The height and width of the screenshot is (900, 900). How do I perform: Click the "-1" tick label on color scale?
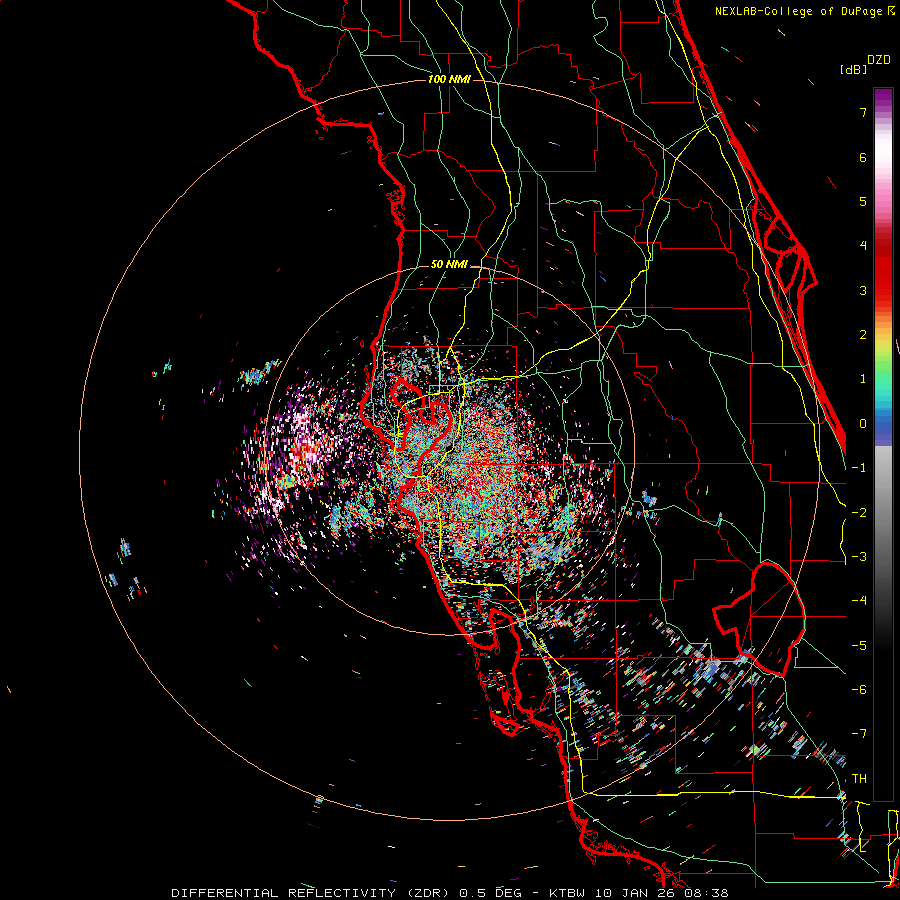pos(859,468)
